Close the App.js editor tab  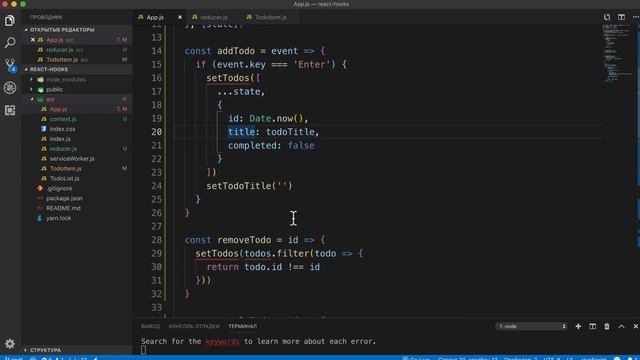tap(180, 17)
